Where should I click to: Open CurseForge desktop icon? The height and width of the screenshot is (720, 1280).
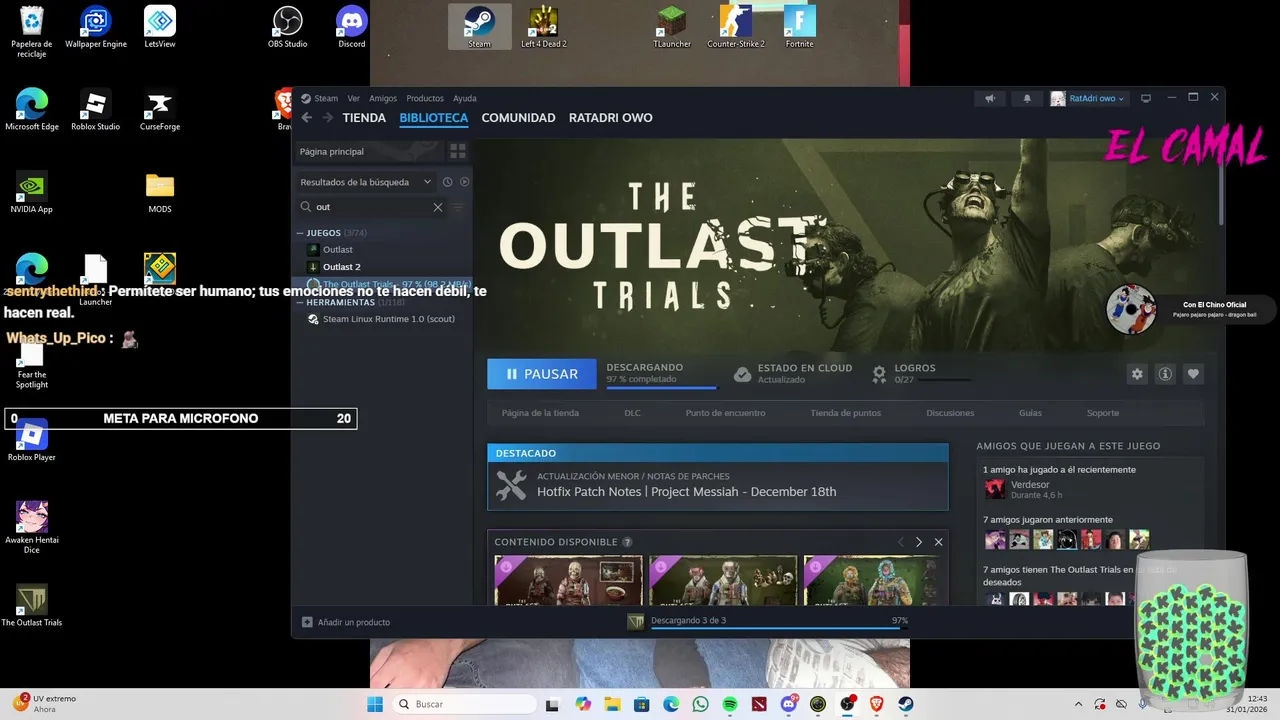pos(160,110)
